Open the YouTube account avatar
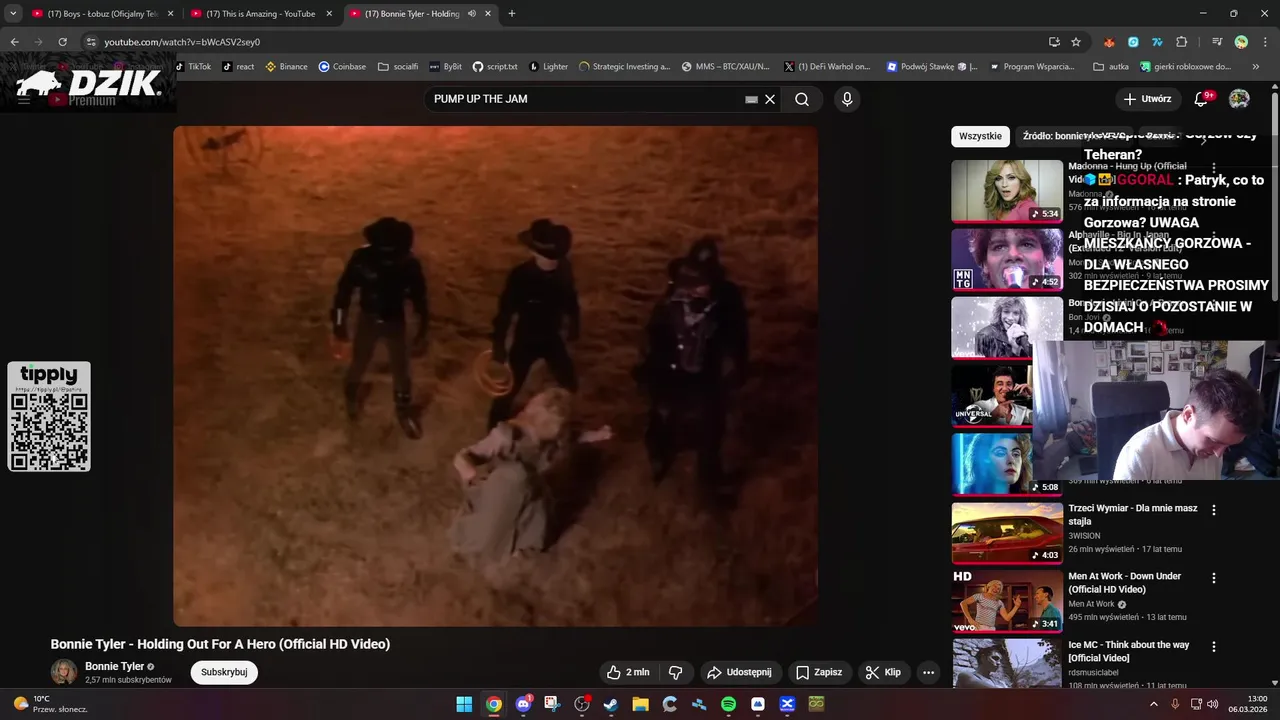The width and height of the screenshot is (1280, 720). [x=1239, y=99]
